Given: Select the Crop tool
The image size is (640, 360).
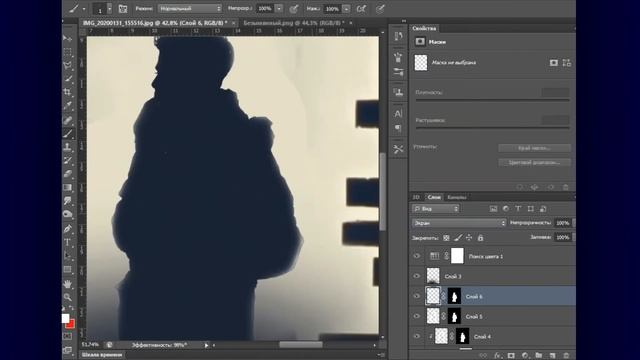Looking at the screenshot, I should [x=67, y=92].
